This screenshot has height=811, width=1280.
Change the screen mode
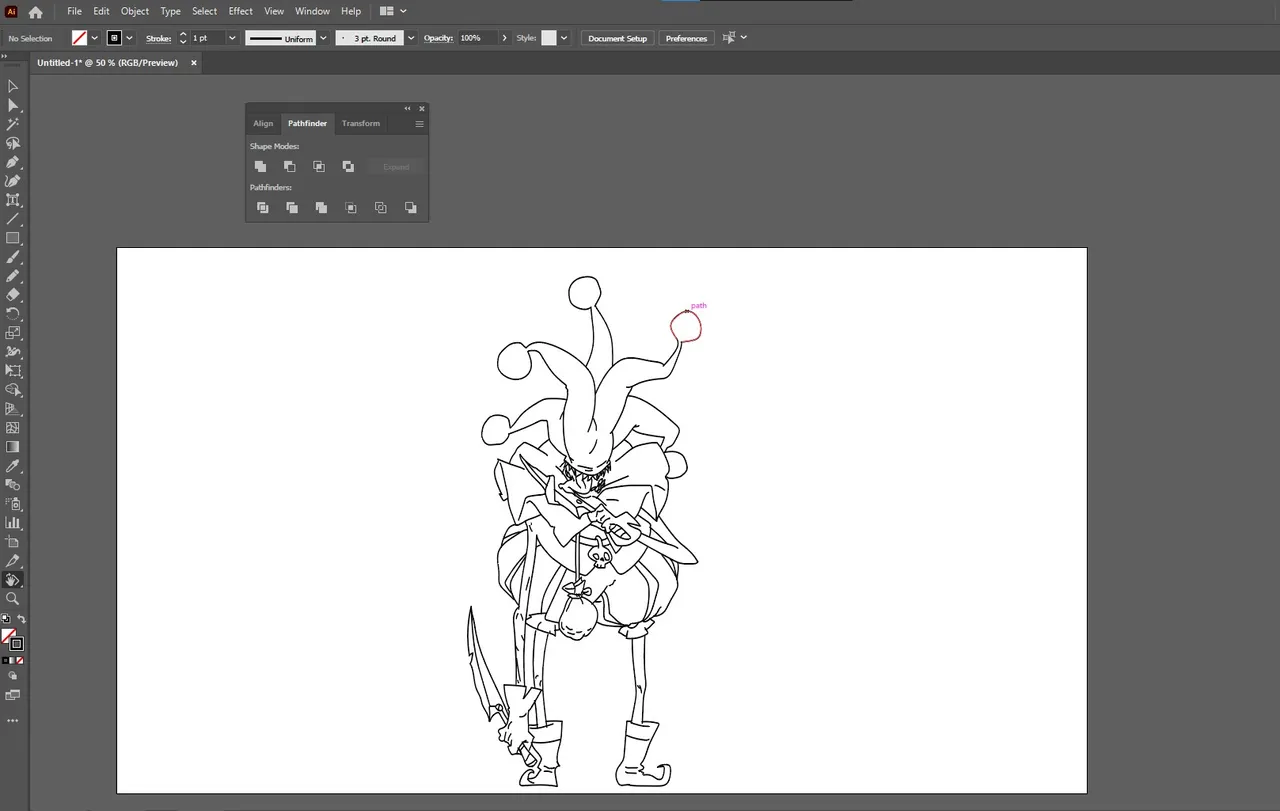pyautogui.click(x=13, y=695)
